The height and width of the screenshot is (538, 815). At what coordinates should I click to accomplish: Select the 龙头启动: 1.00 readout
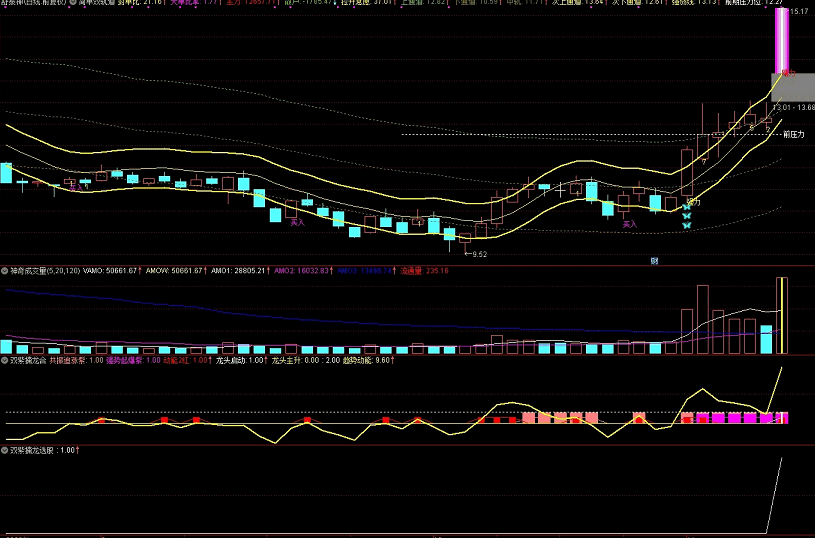coord(241,360)
